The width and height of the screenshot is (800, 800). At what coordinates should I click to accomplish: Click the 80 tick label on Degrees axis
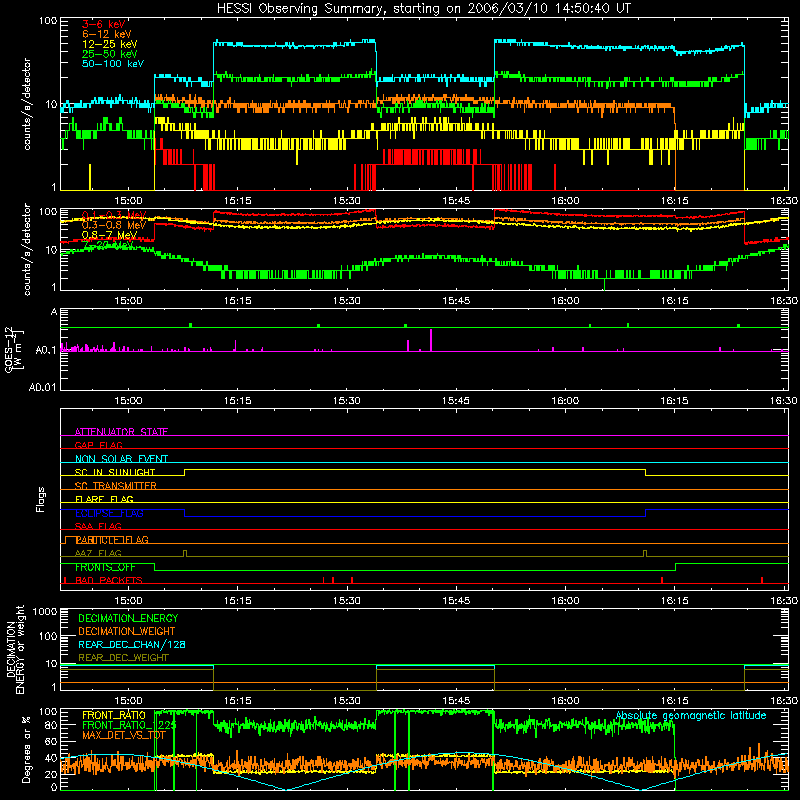point(51,725)
